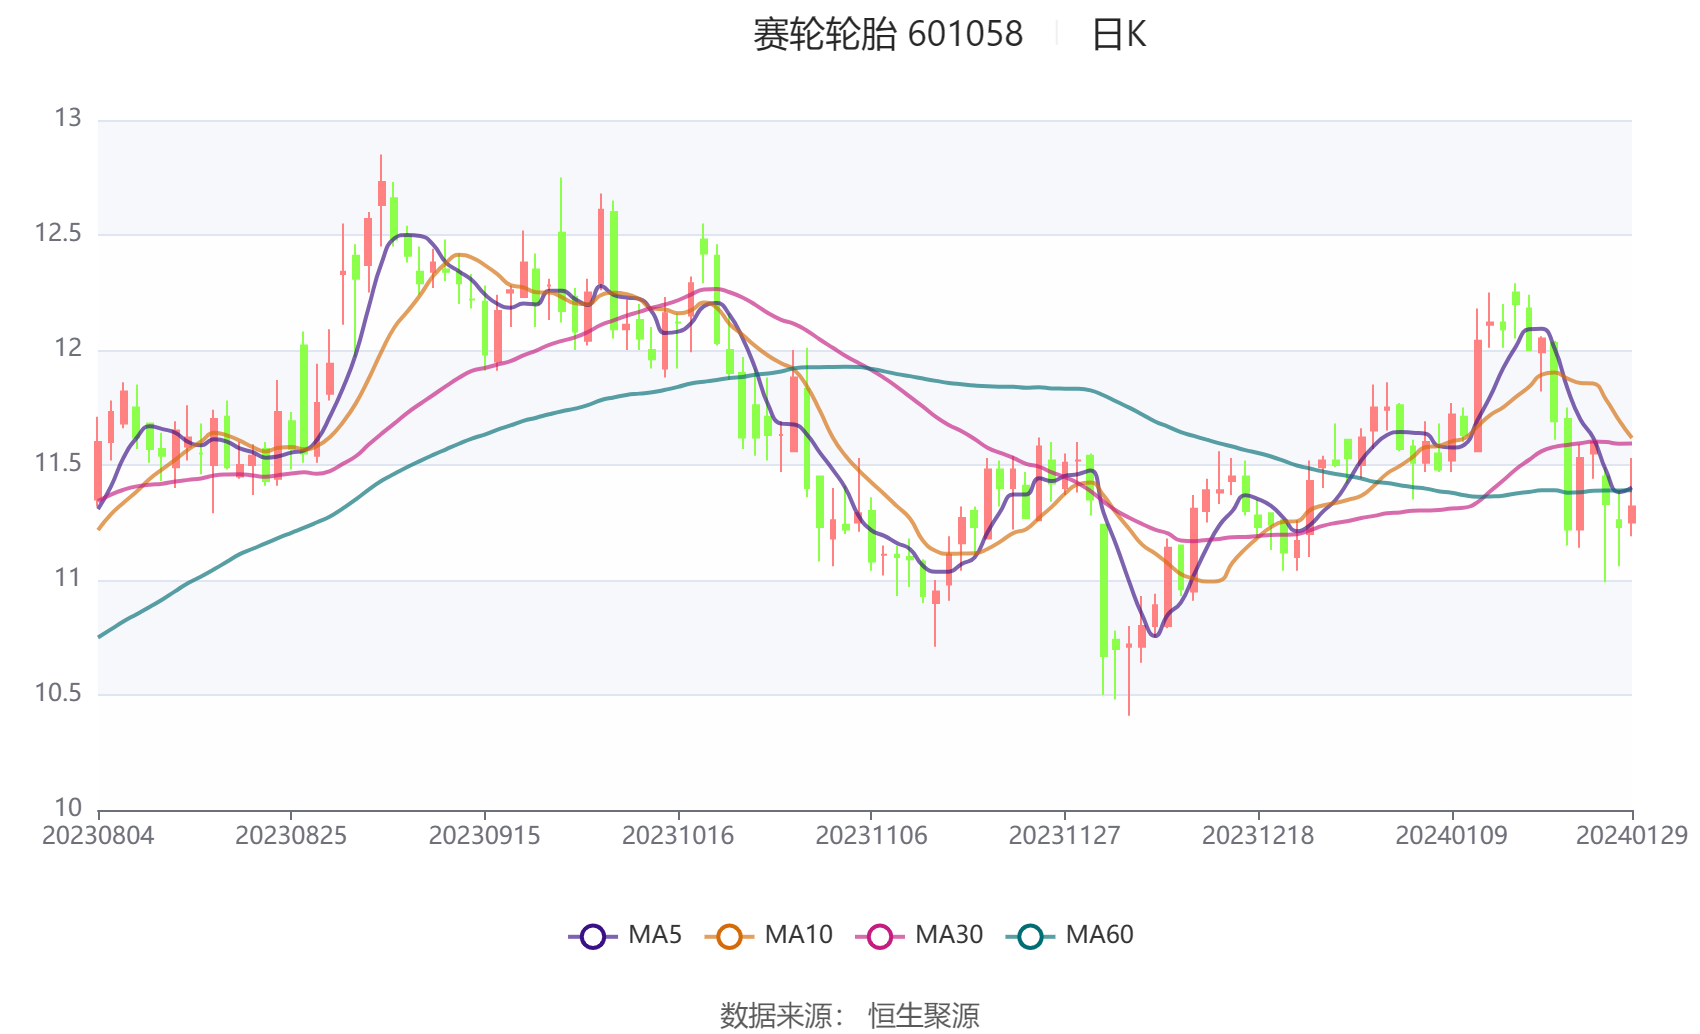This screenshot has width=1700, height=1034.
Task: Click the 20231016 x-axis date label
Action: 678,835
